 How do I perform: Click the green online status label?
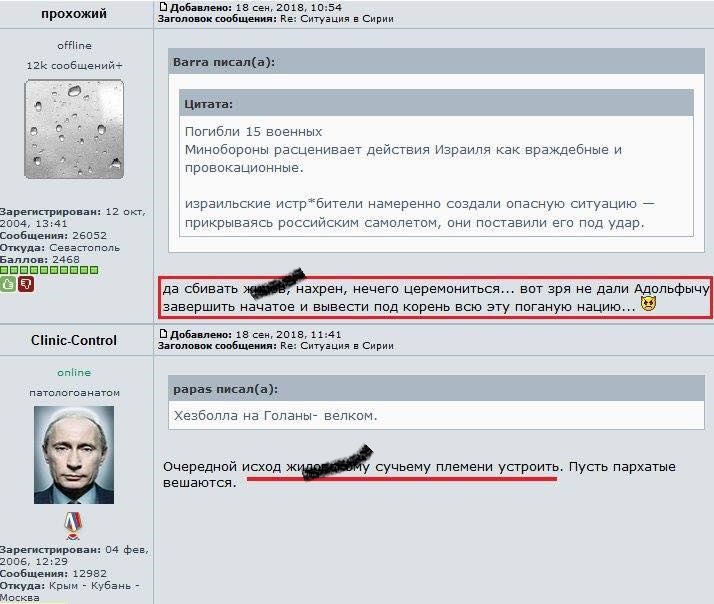click(74, 373)
